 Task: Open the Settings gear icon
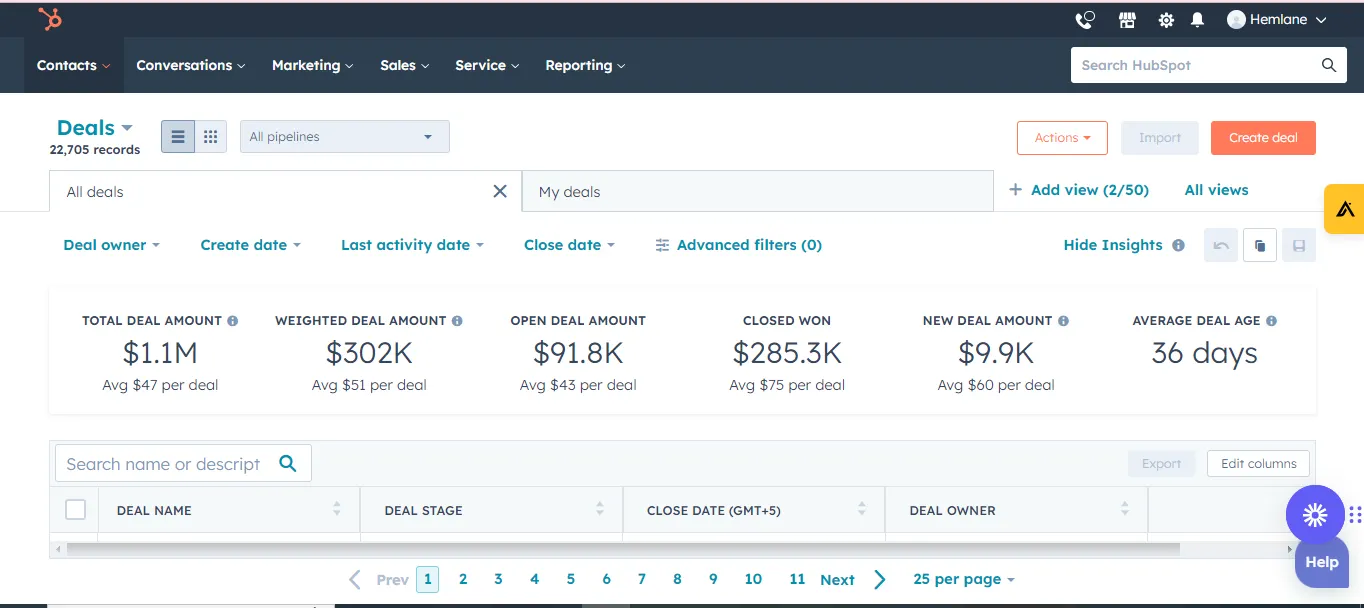coord(1166,20)
